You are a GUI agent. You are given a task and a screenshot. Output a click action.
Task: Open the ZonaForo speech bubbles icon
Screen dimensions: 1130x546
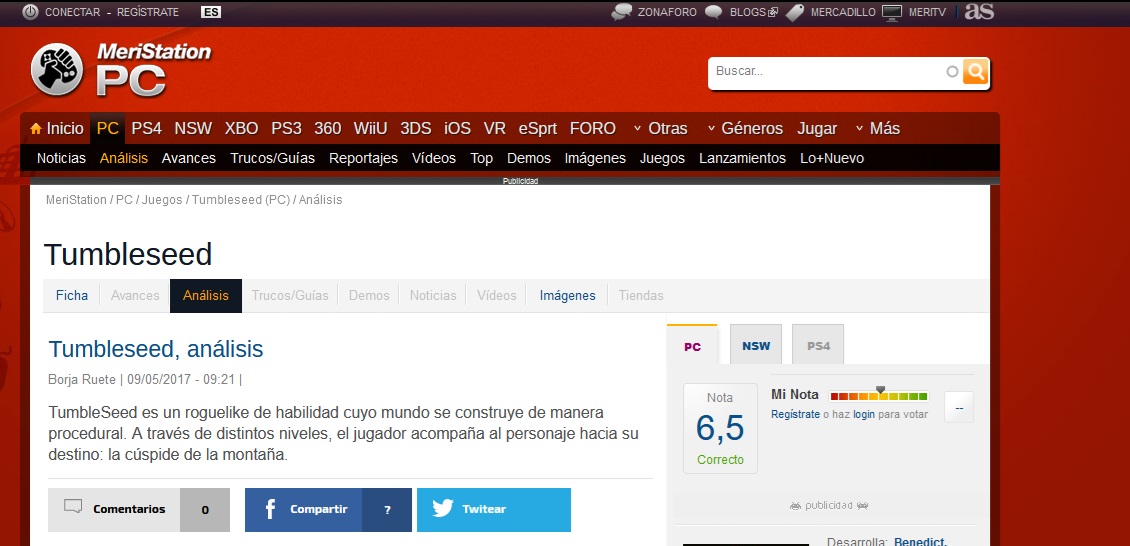click(622, 12)
